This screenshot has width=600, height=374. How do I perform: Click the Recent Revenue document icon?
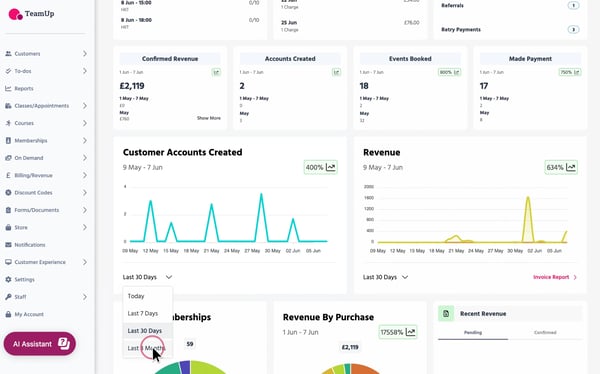pos(446,314)
